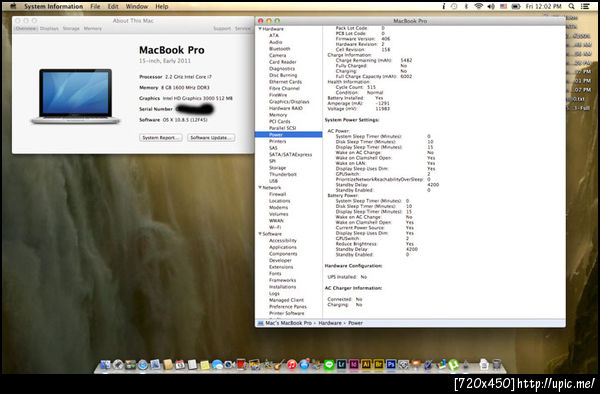The image size is (600, 394).
Task: Open the green LINE app in Dock
Action: pos(329,365)
